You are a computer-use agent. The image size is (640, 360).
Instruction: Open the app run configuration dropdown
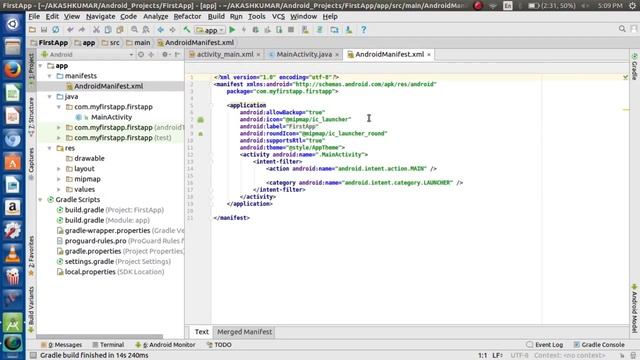click(x=210, y=30)
